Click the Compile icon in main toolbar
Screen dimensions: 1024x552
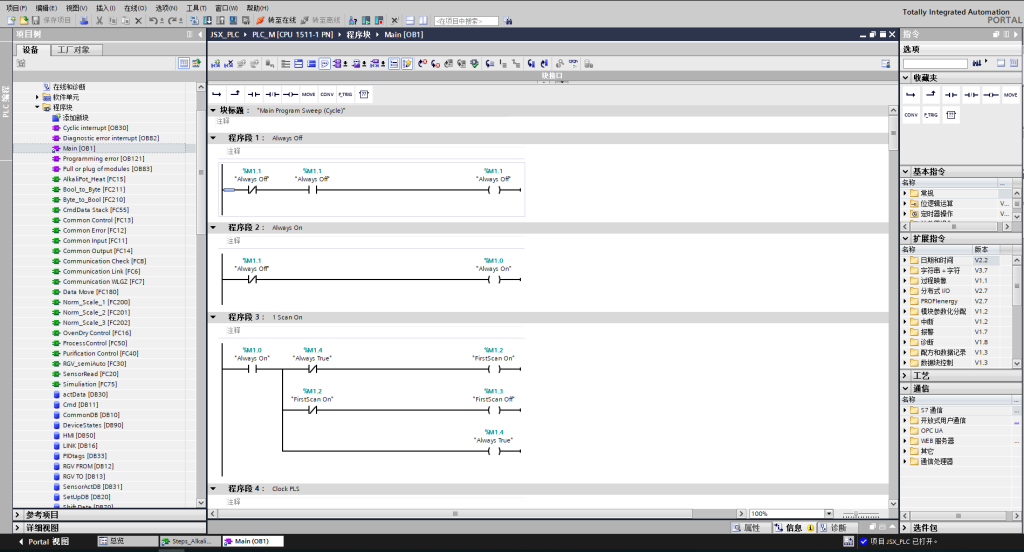click(x=194, y=21)
